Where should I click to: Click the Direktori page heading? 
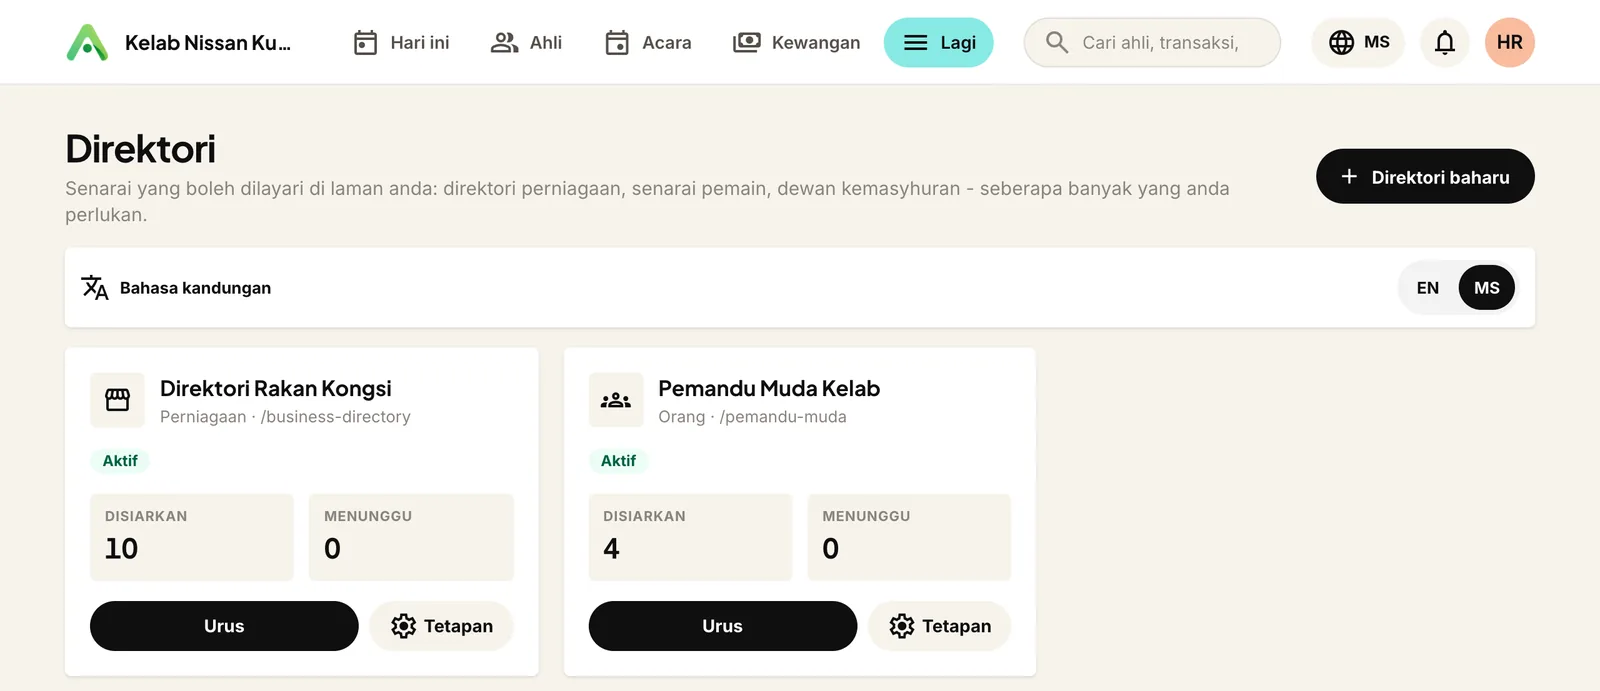(x=140, y=149)
